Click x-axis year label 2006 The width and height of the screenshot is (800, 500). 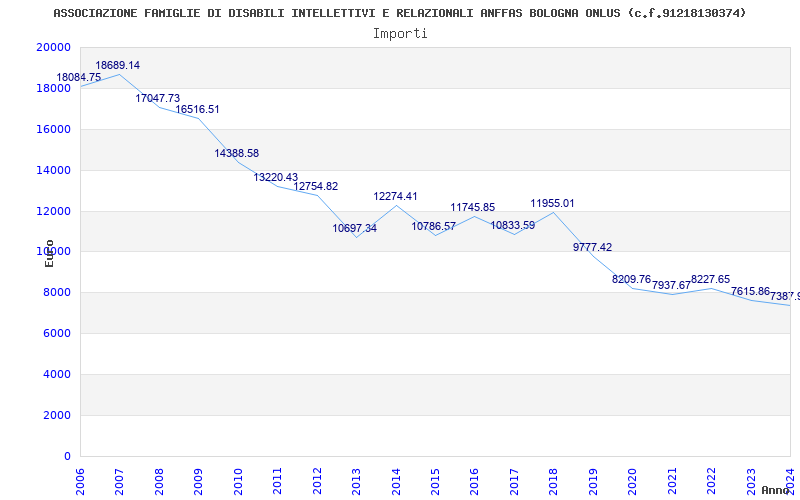pyautogui.click(x=80, y=482)
